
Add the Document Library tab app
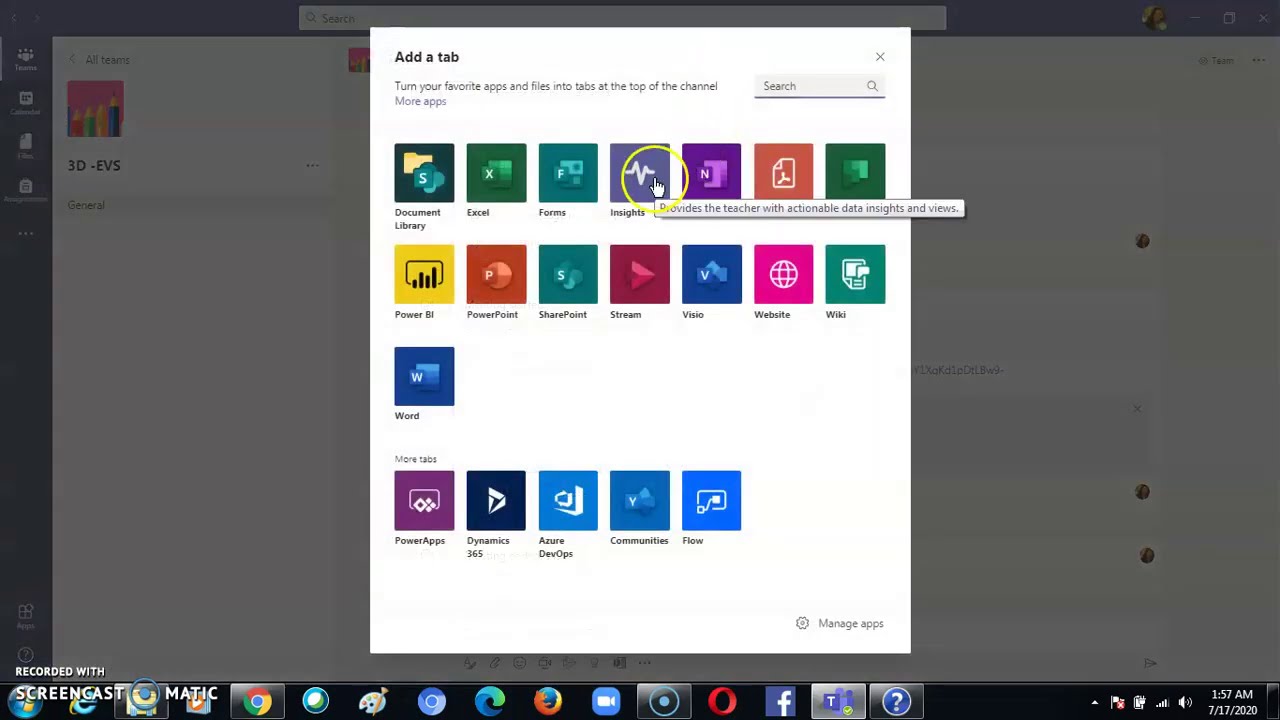pyautogui.click(x=424, y=173)
